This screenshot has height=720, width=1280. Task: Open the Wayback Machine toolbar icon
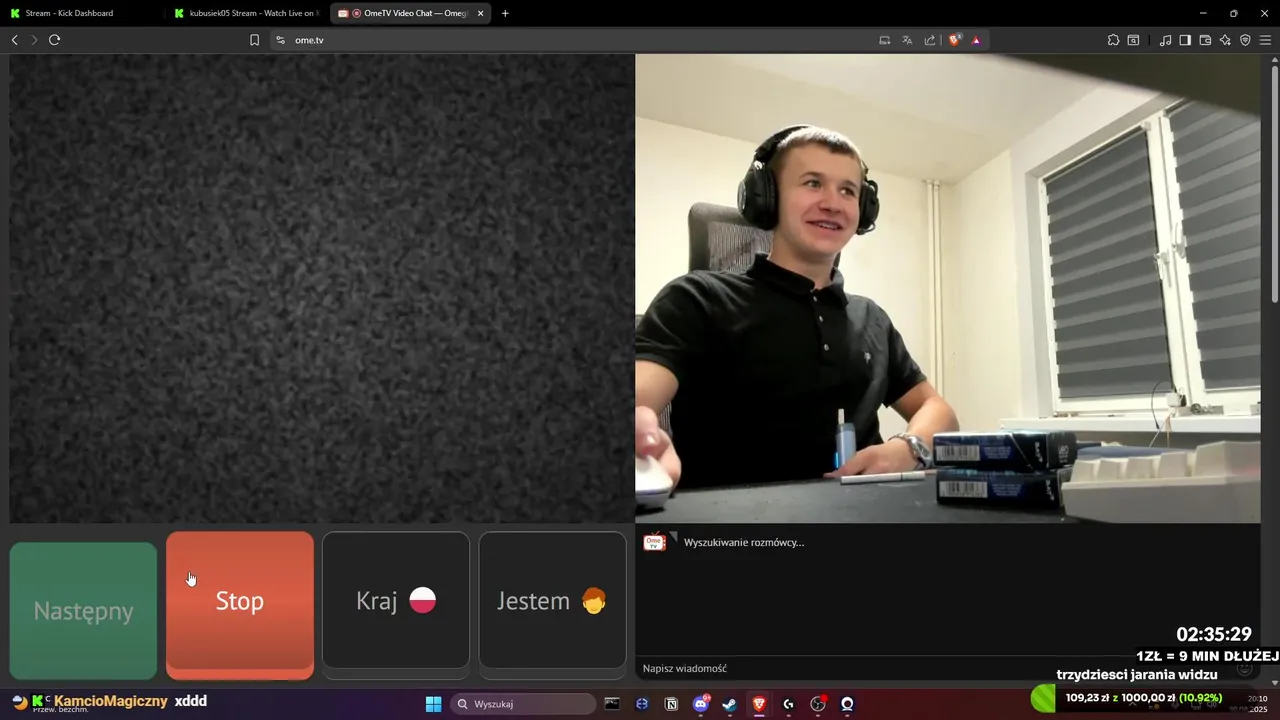tap(1133, 40)
